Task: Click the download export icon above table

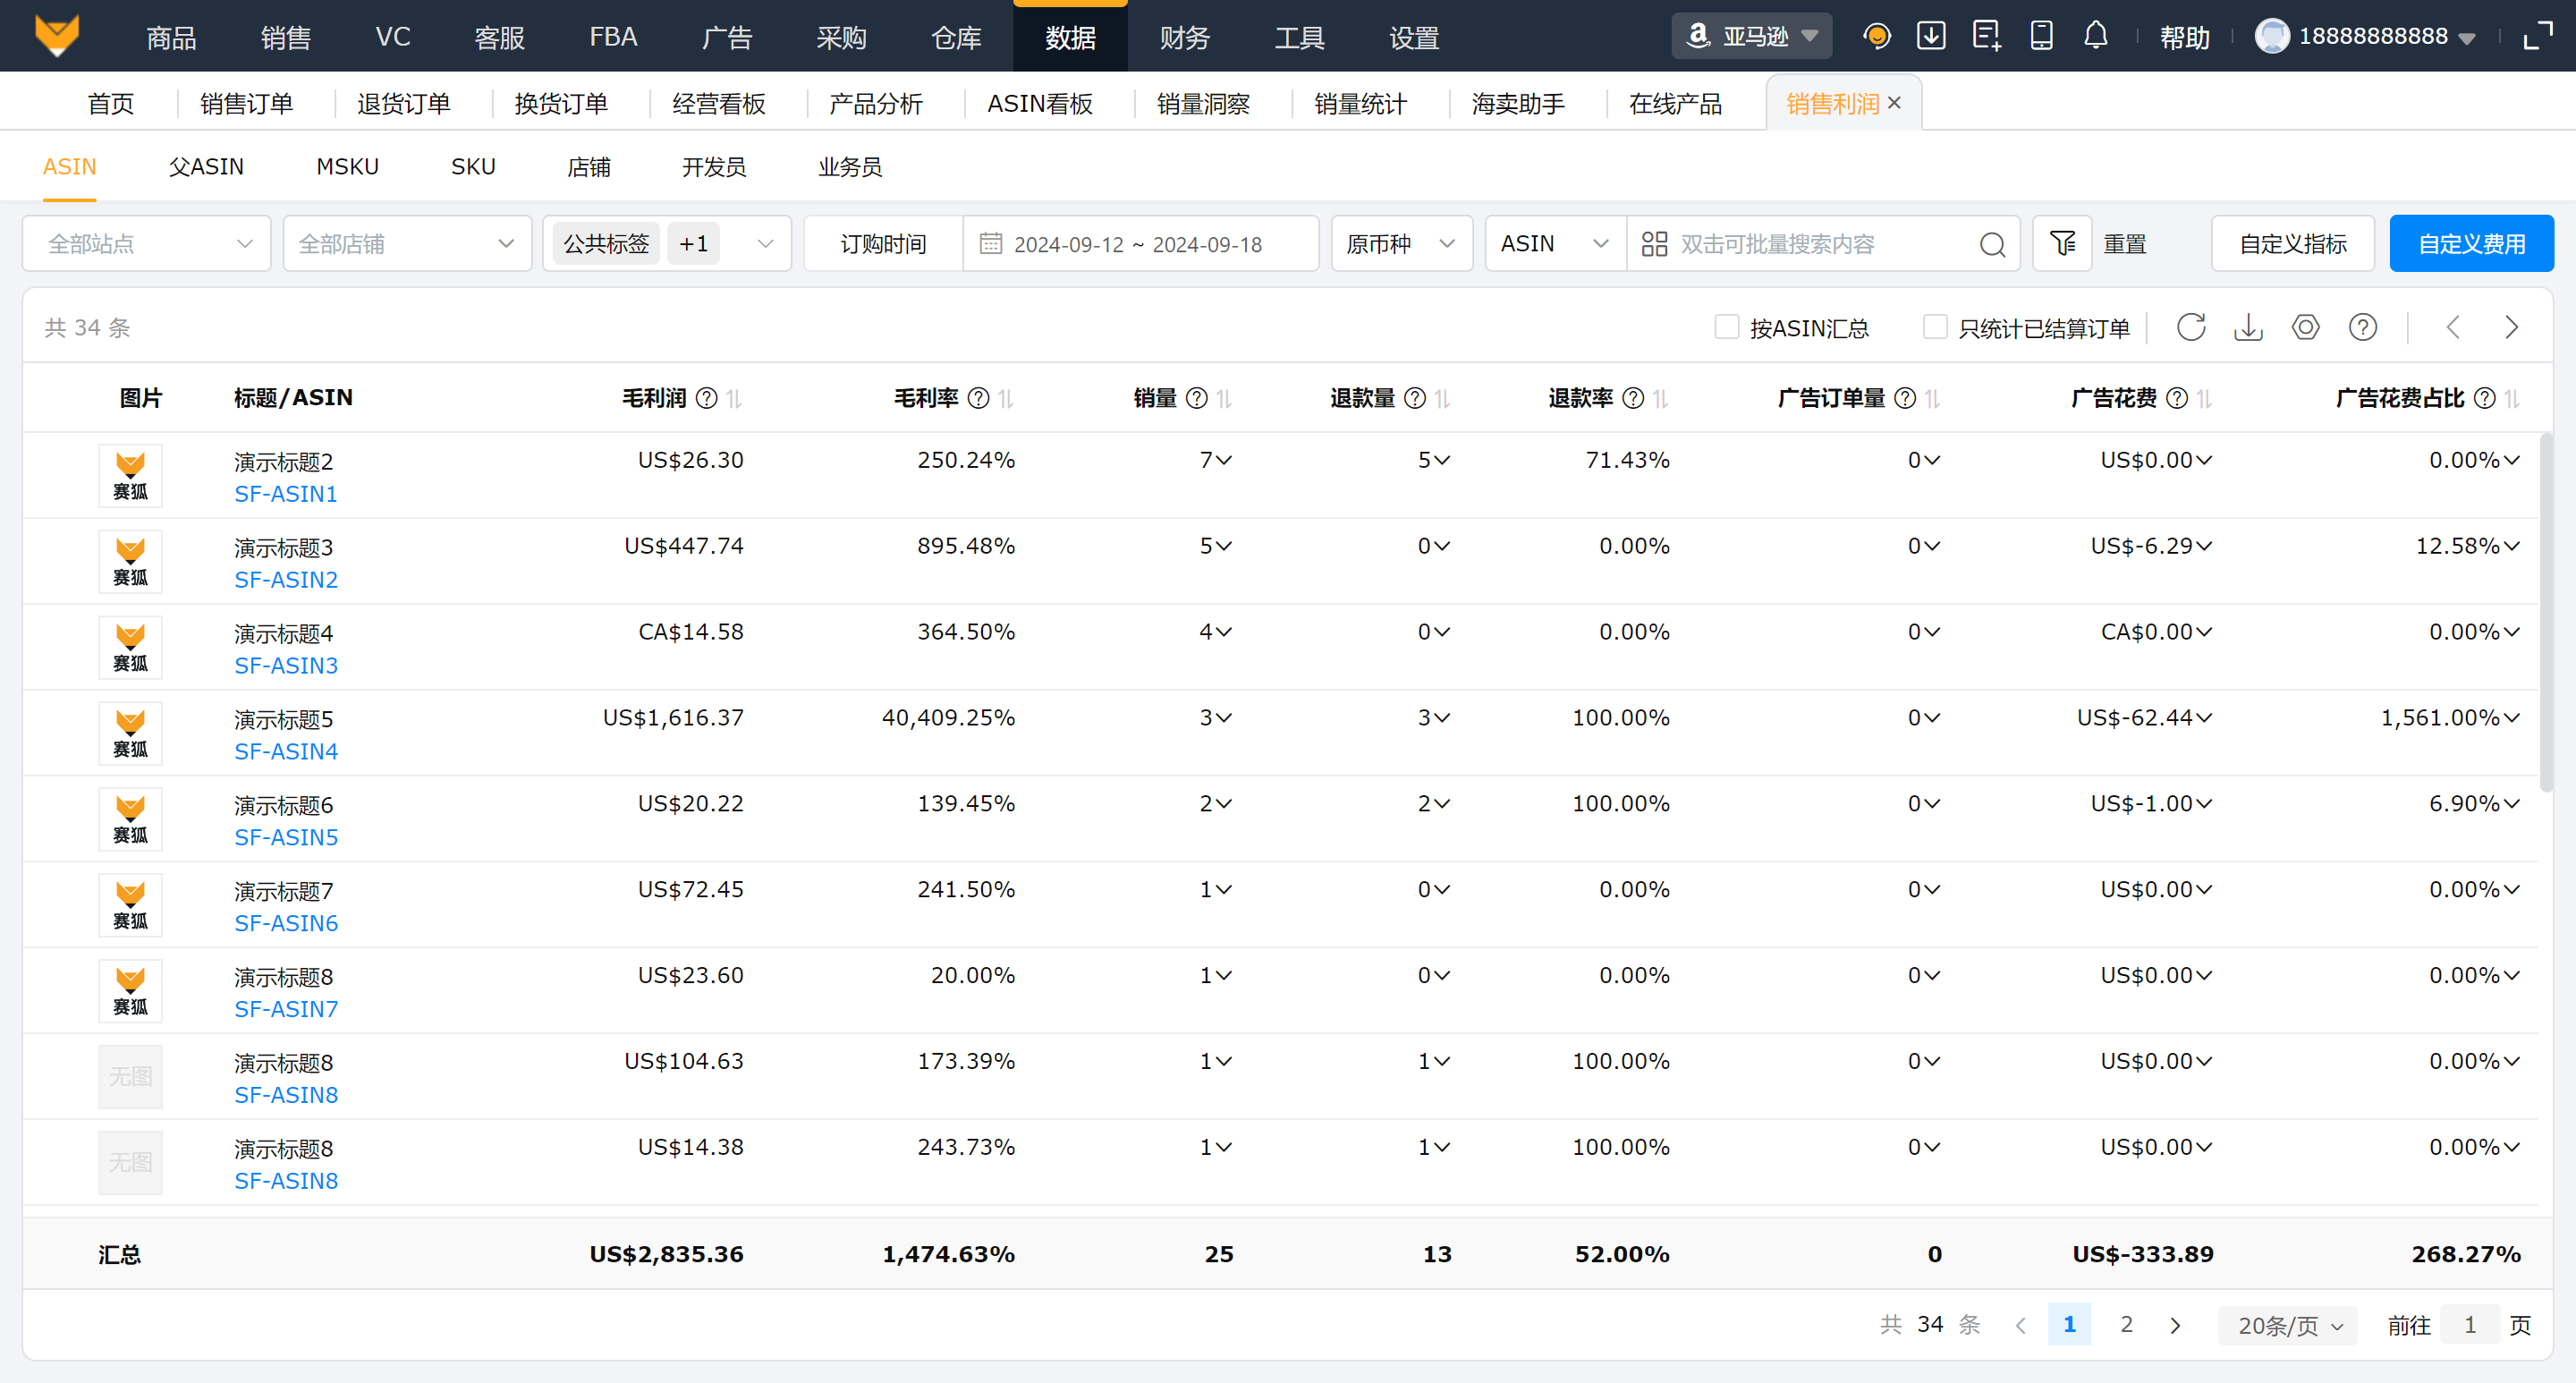Action: tap(2248, 327)
